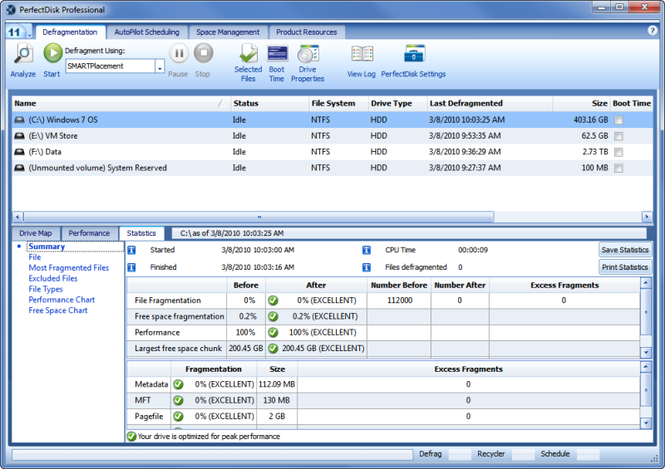Toggle Boot Time checkbox for System Reserved
Screen dimensions: 665x469
pyautogui.click(x=619, y=168)
